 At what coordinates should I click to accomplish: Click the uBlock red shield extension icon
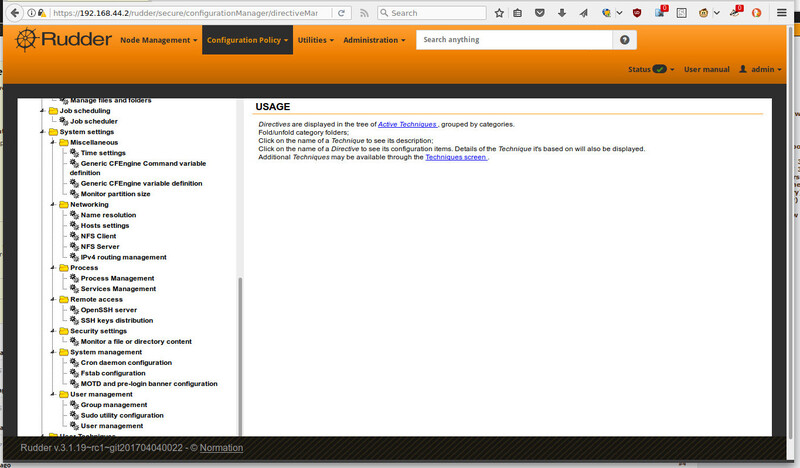(637, 13)
